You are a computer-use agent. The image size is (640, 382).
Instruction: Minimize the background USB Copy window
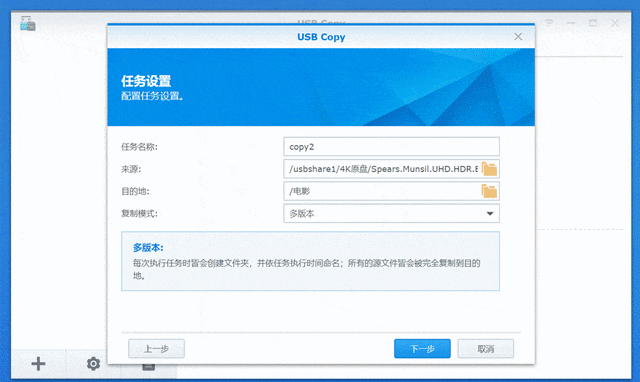571,23
